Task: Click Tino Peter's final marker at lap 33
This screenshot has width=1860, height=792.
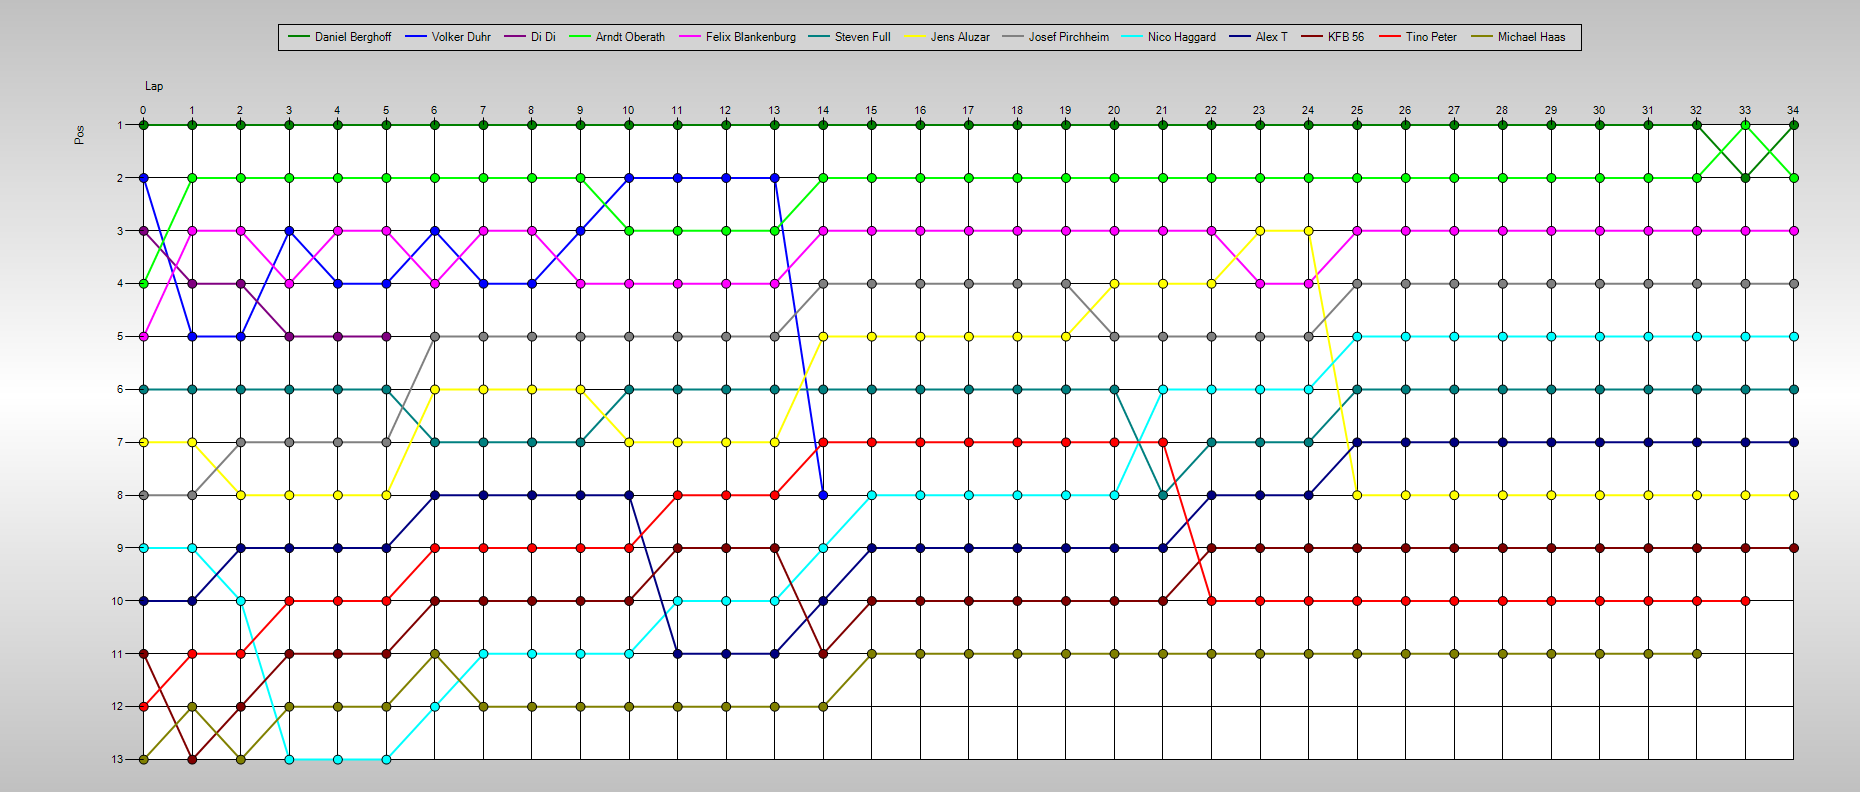Action: pos(1745,601)
